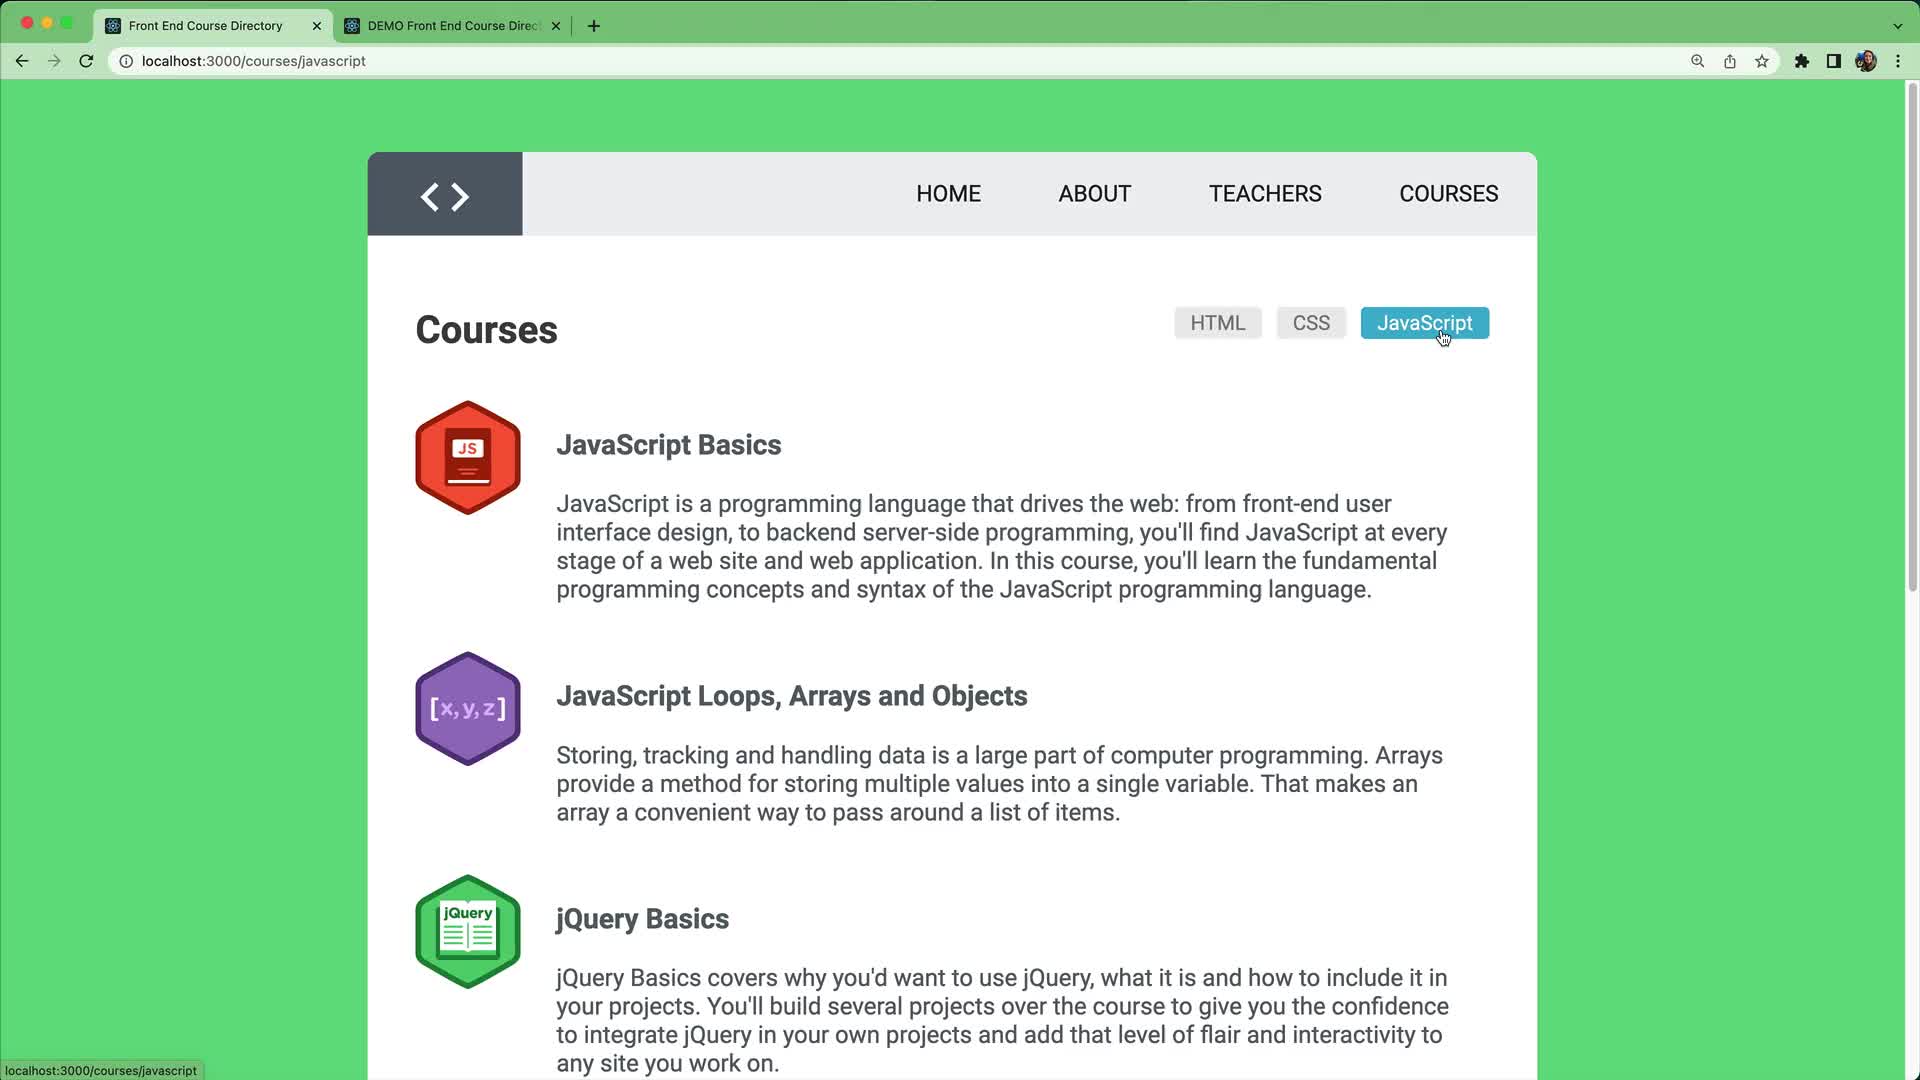Click the purple [x,y,z] course badge

tap(467, 708)
